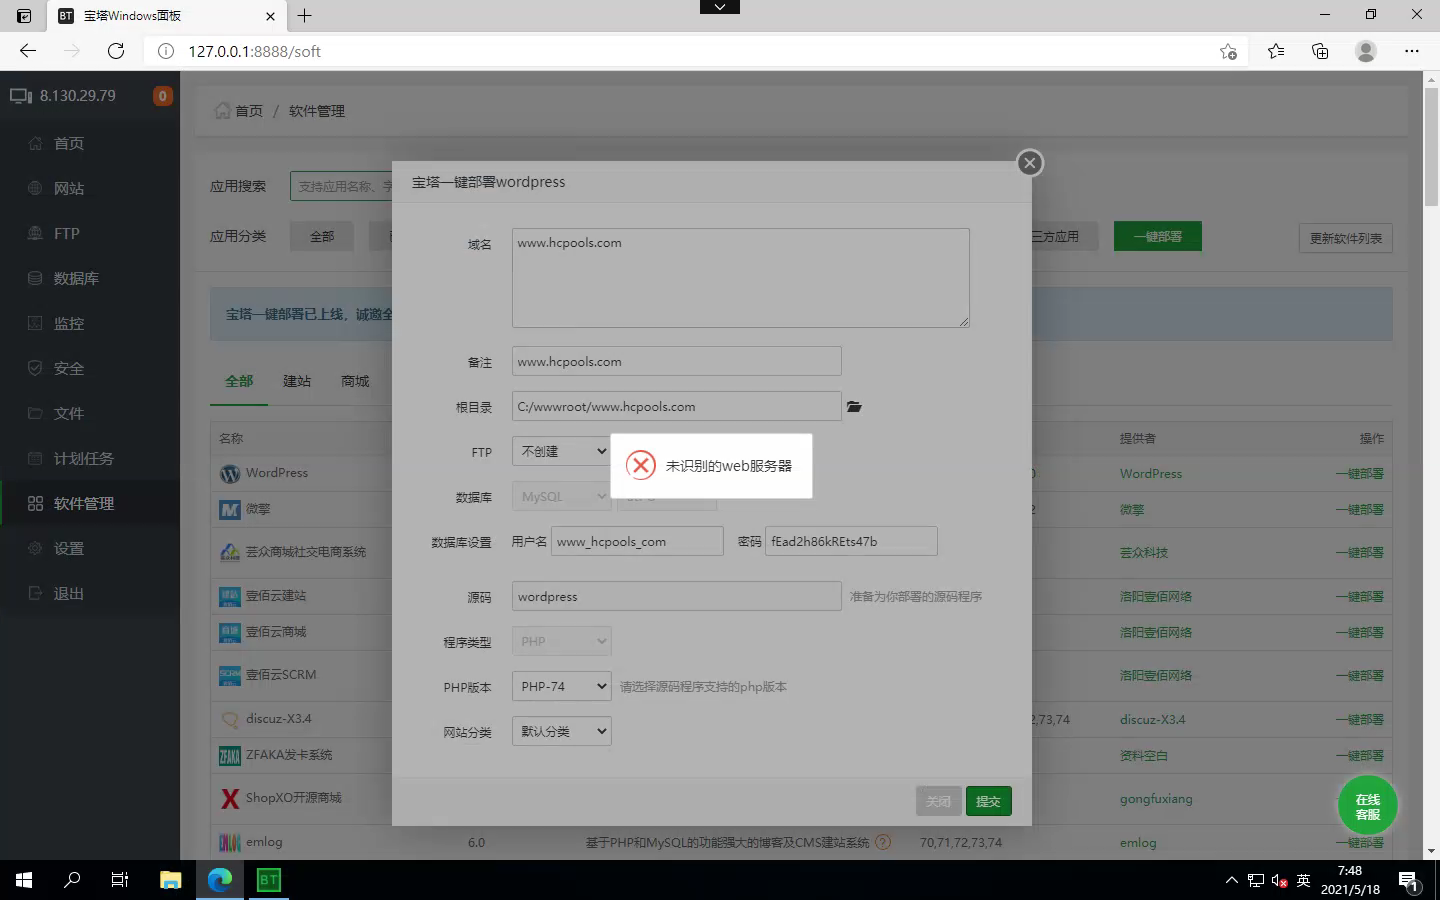
Task: Open the Windows Start menu
Action: pos(24,880)
